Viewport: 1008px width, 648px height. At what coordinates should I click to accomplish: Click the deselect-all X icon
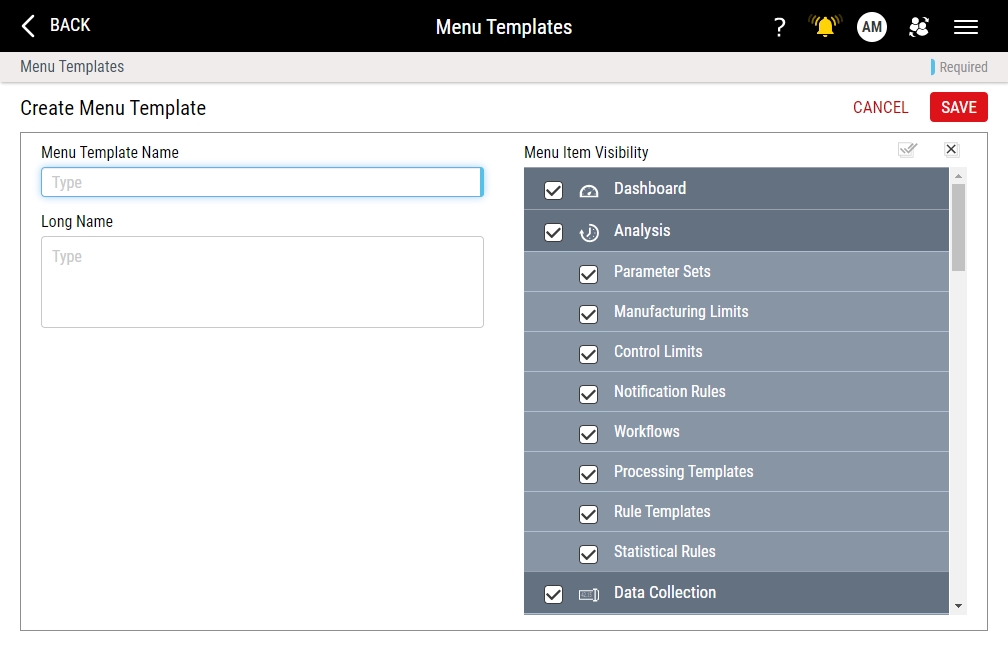(x=951, y=150)
